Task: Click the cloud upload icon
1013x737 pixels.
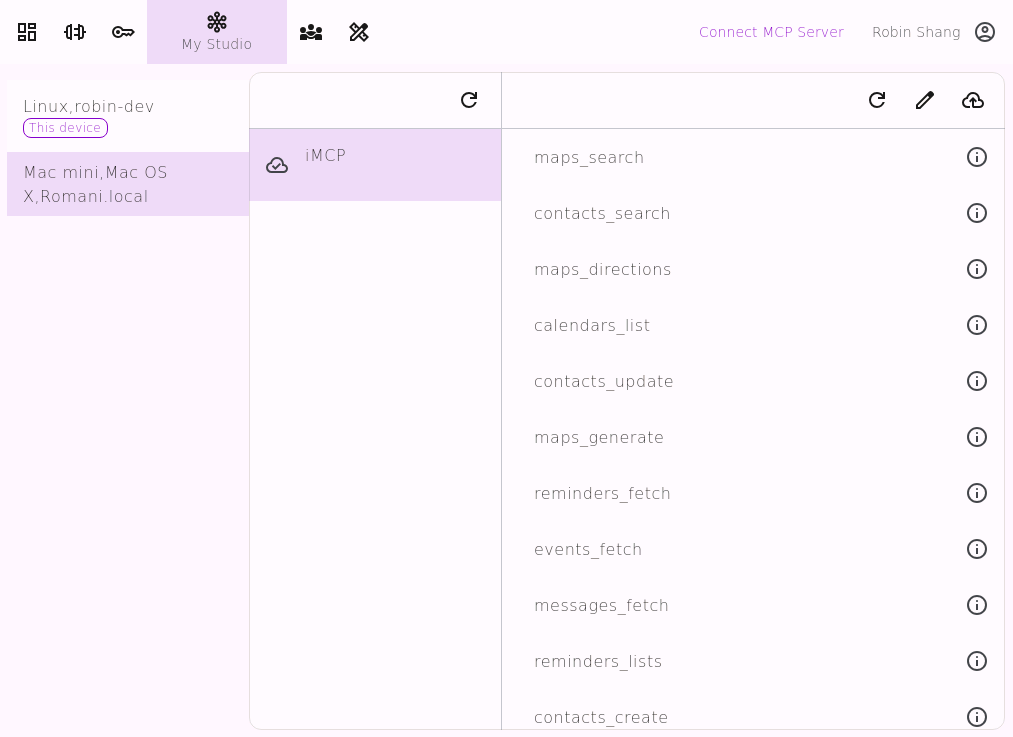Action: pyautogui.click(x=973, y=100)
